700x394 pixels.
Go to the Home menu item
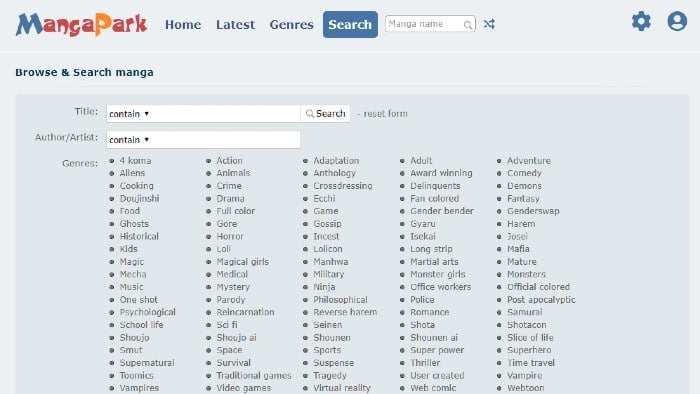[x=183, y=25]
